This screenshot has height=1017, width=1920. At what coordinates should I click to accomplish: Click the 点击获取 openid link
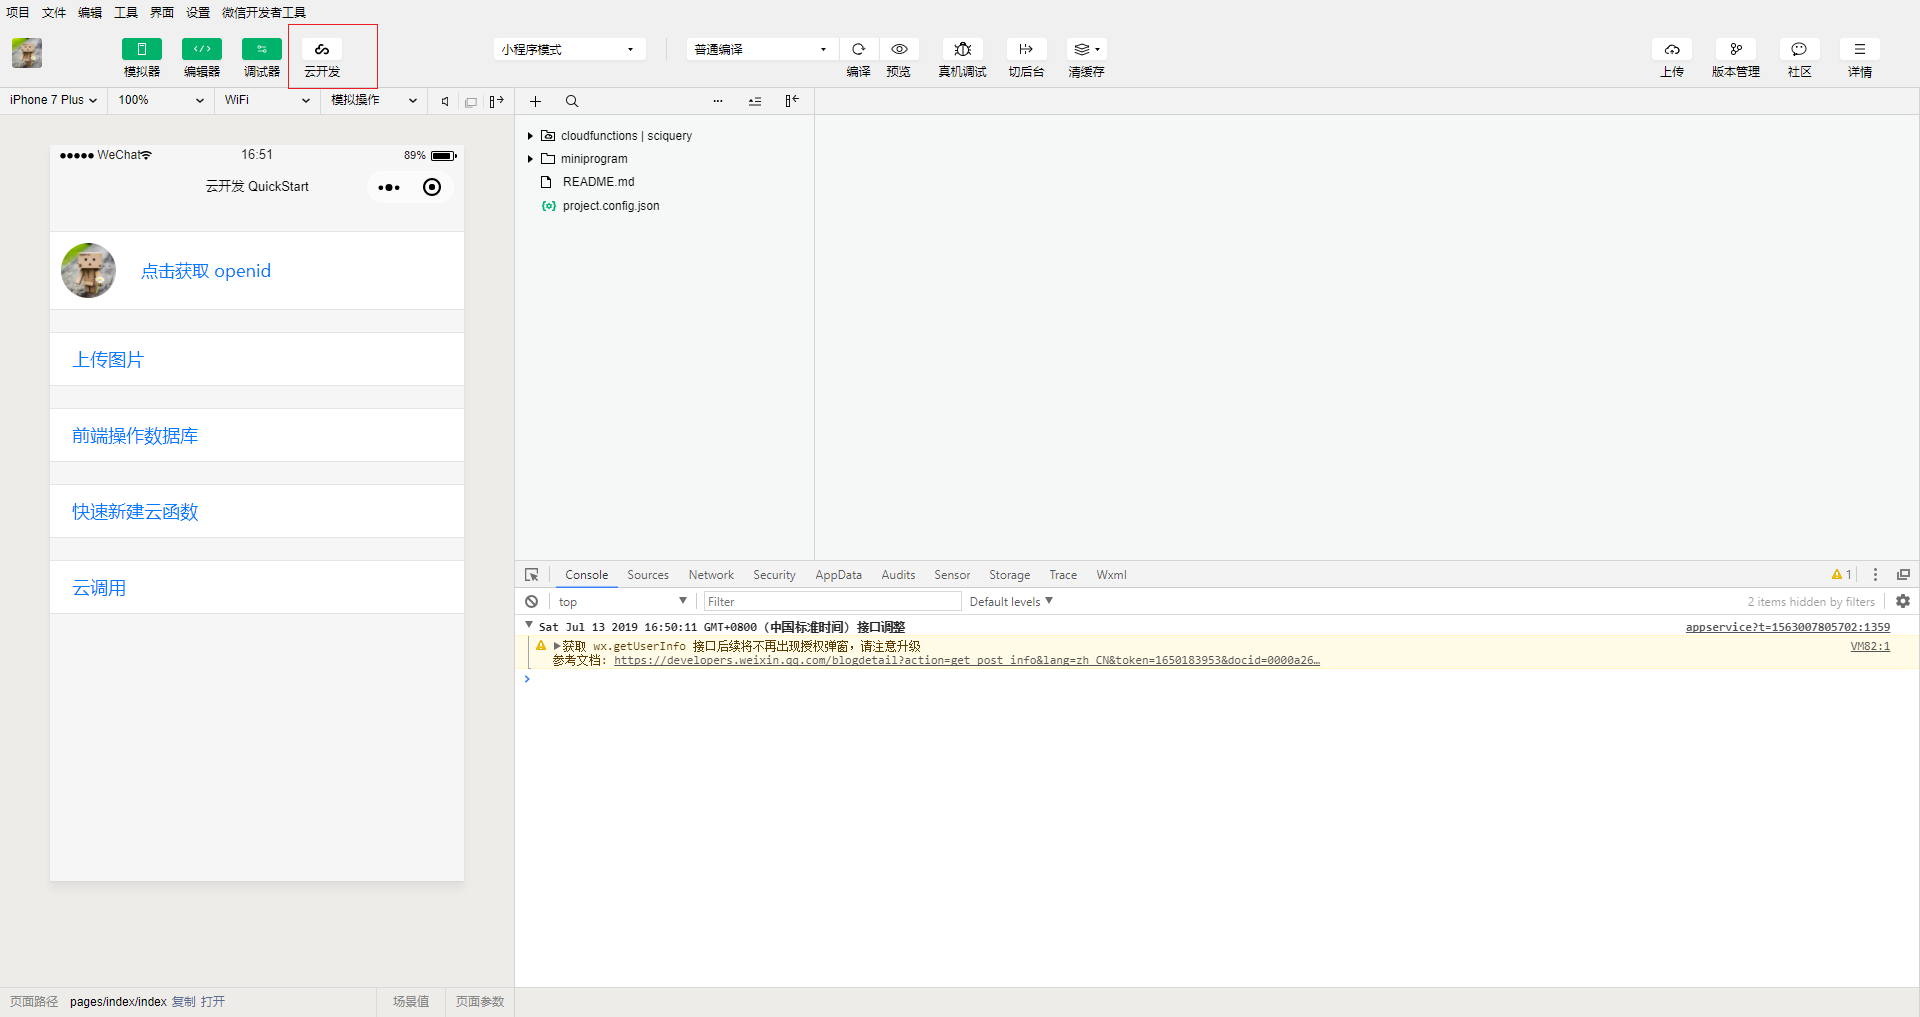pyautogui.click(x=206, y=271)
